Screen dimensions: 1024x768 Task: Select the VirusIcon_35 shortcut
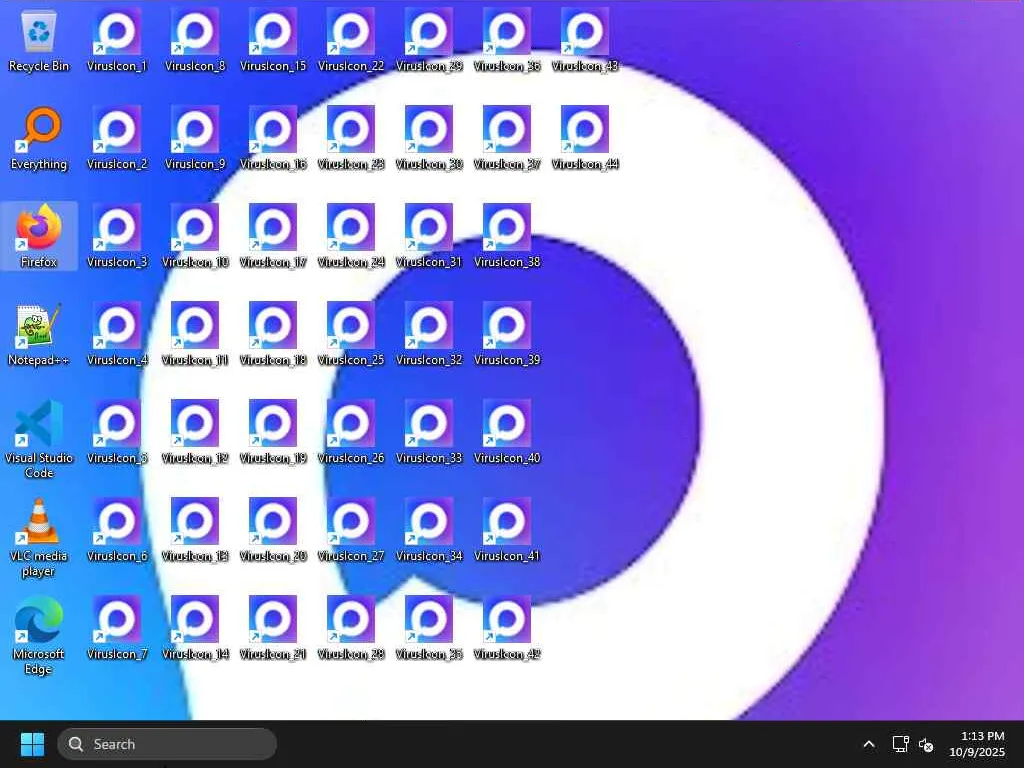coord(429,628)
